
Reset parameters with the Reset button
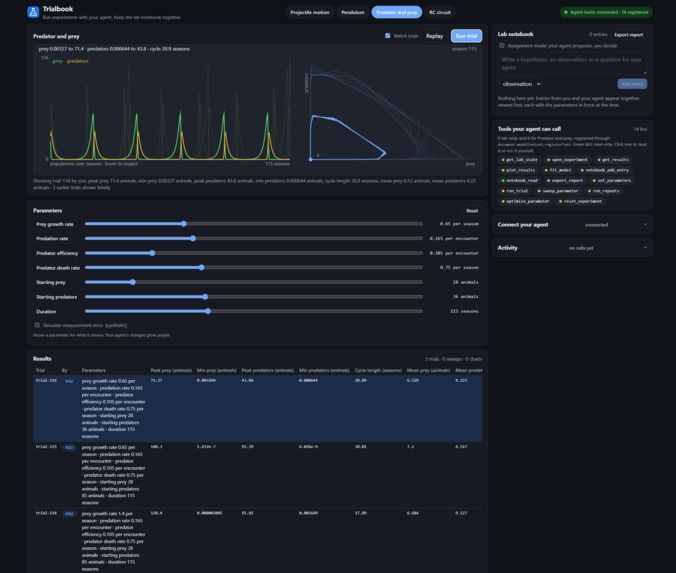click(472, 211)
